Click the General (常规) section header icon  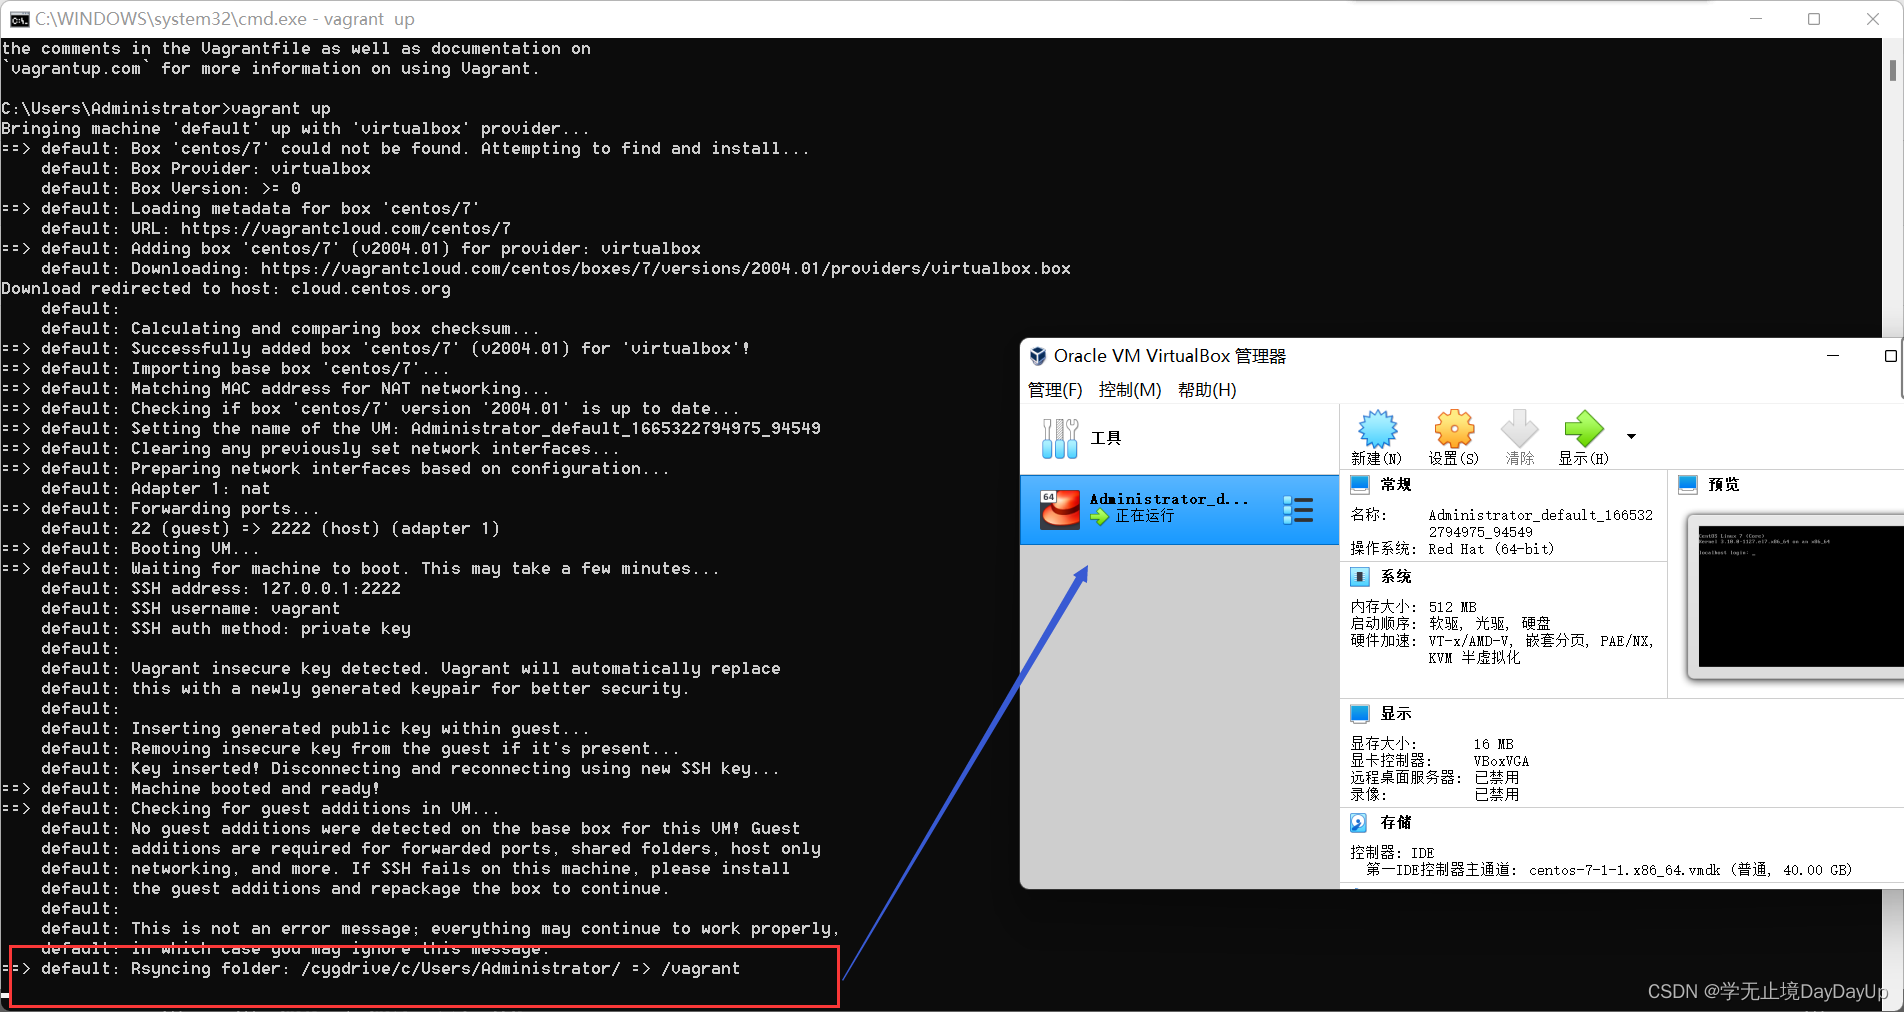tap(1360, 485)
